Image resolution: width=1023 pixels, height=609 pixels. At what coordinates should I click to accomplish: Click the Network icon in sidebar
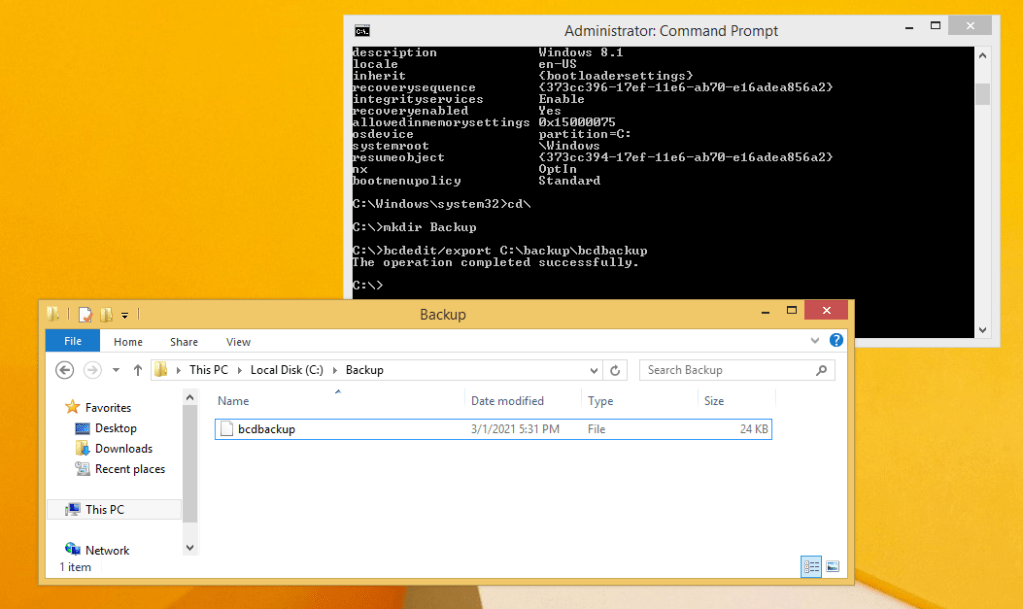click(72, 549)
